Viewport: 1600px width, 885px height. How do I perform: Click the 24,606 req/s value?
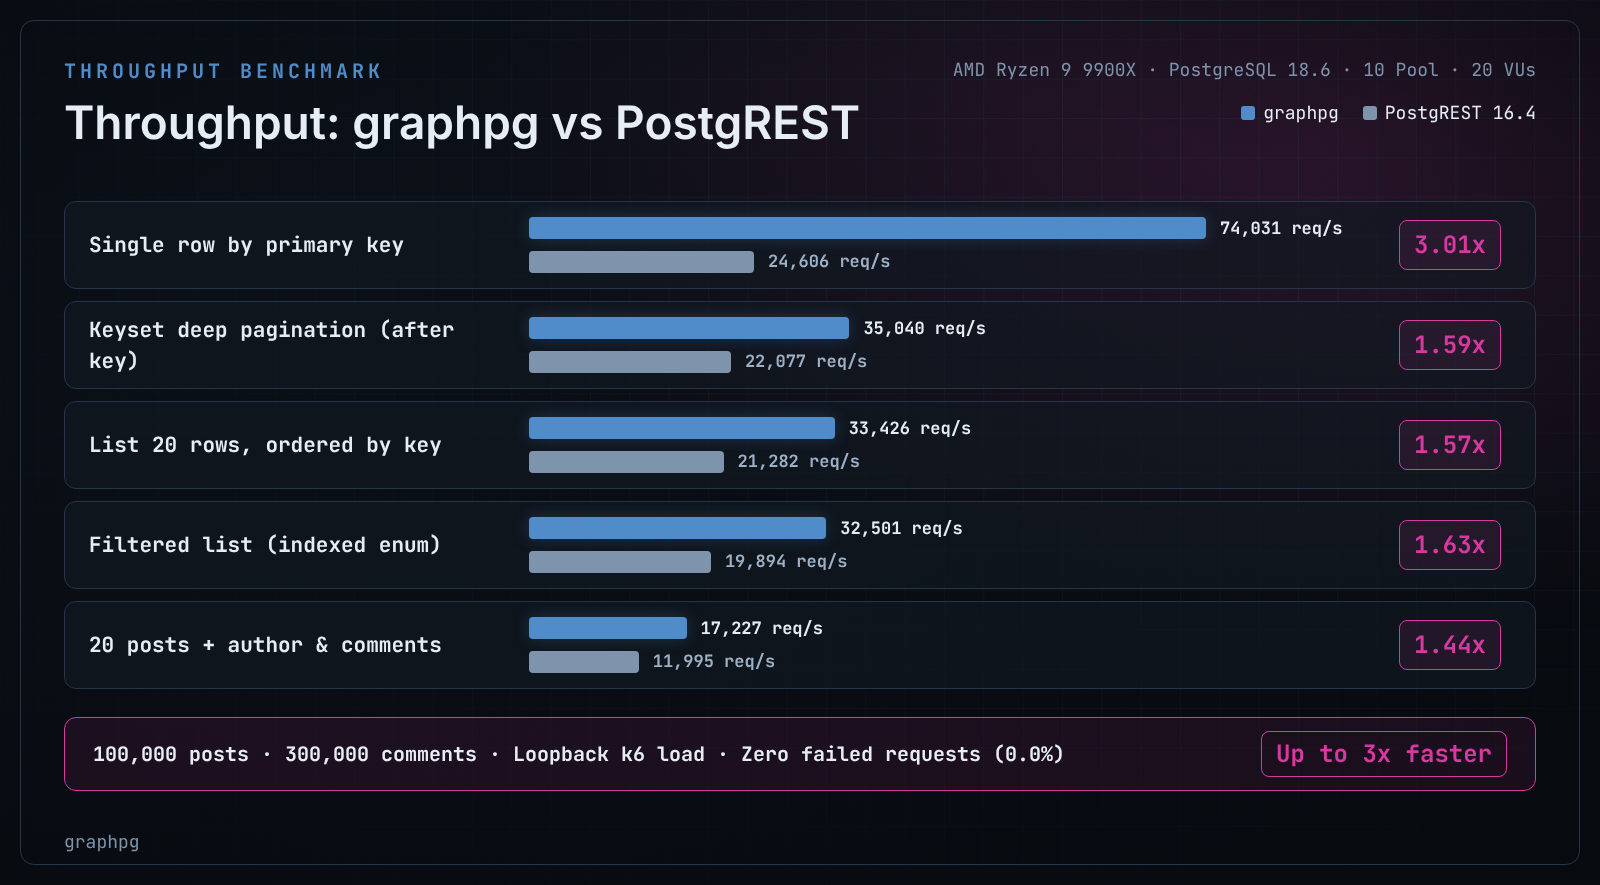pos(829,261)
